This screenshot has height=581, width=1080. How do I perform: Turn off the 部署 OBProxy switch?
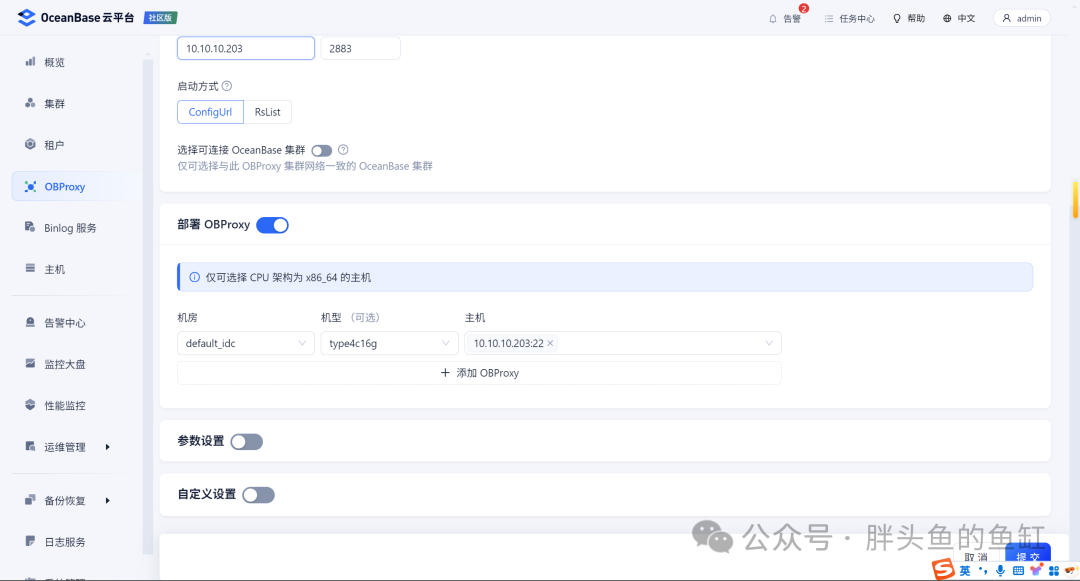pyautogui.click(x=273, y=225)
